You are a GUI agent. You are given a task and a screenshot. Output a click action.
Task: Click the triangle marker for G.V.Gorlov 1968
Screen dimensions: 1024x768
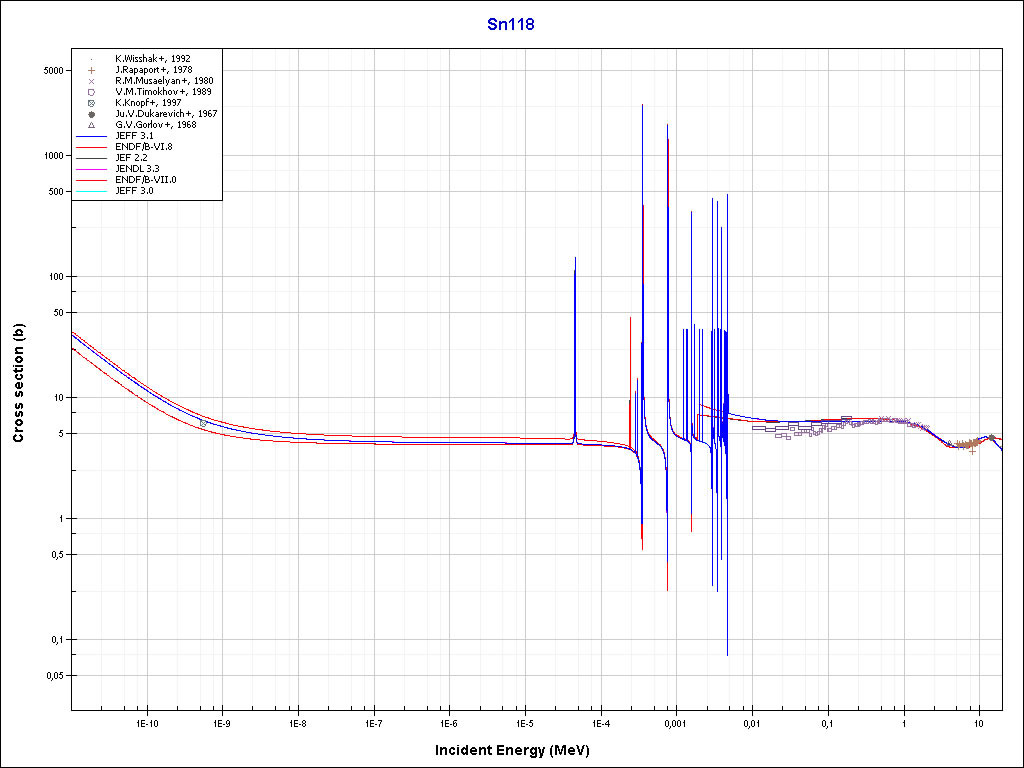tap(91, 125)
